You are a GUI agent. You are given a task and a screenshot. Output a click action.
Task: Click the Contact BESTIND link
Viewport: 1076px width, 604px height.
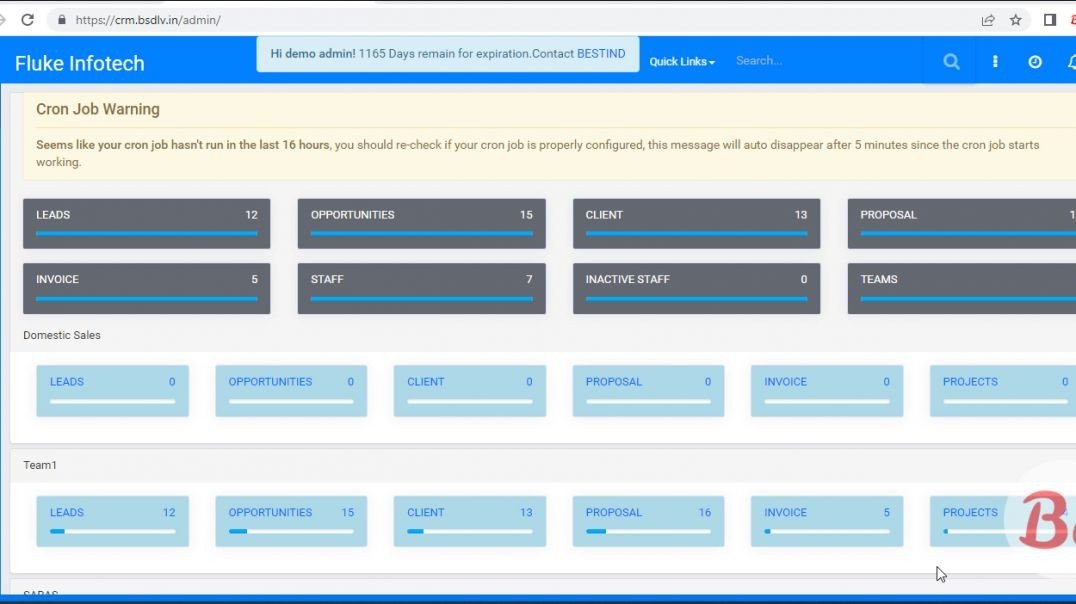tap(601, 53)
